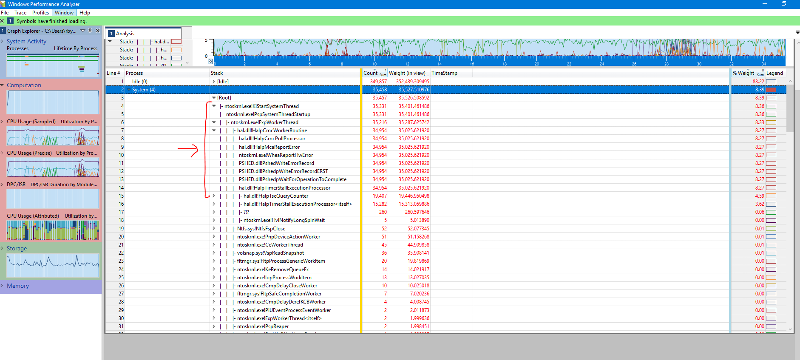Collapse the top Stack series legend entry
The height and width of the screenshot is (360, 800).
point(109,41)
